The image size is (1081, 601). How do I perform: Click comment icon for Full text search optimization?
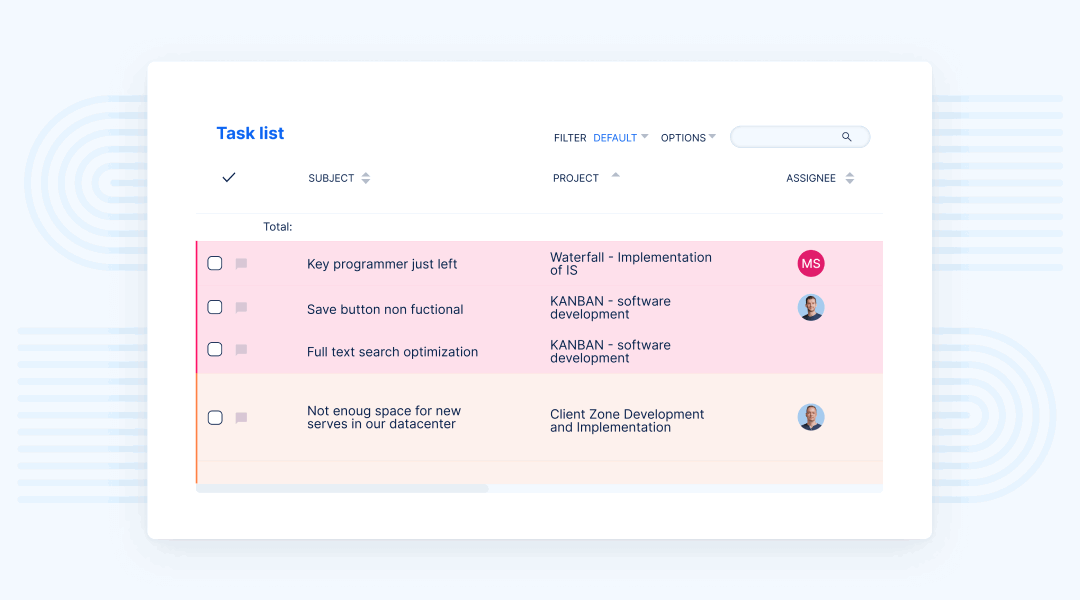241,350
